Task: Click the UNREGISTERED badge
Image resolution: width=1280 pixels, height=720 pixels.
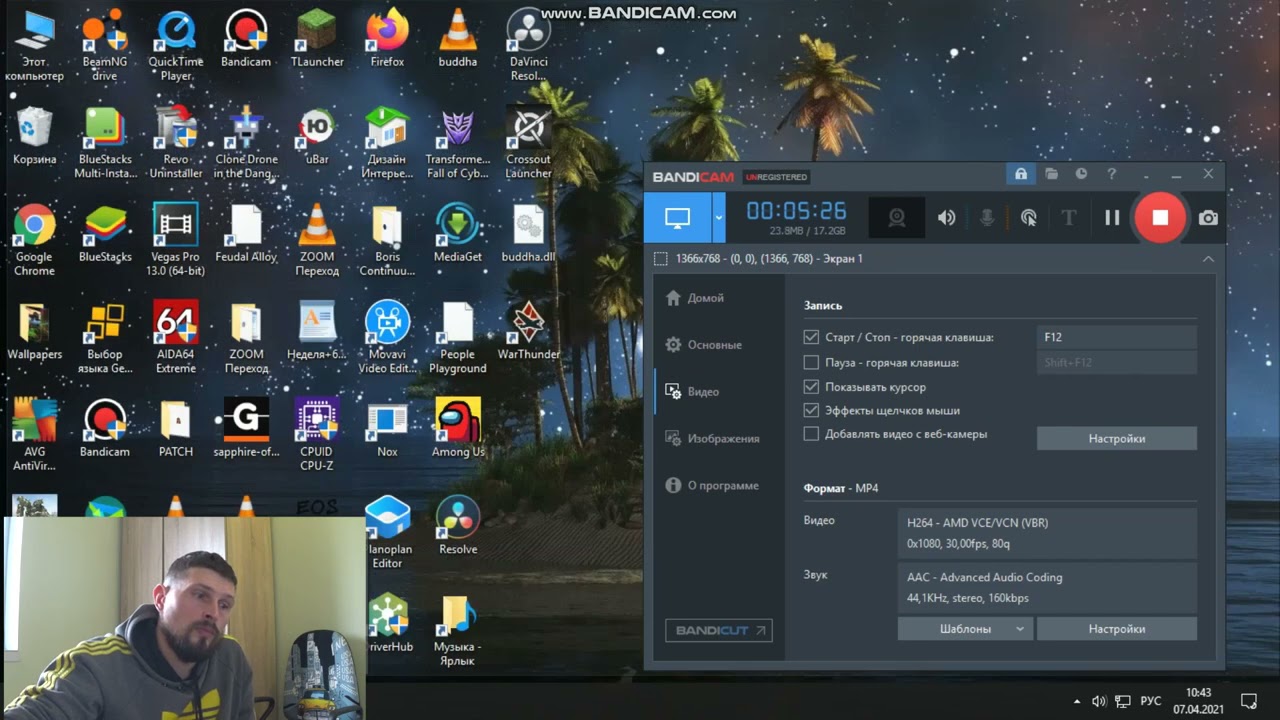Action: tap(776, 177)
